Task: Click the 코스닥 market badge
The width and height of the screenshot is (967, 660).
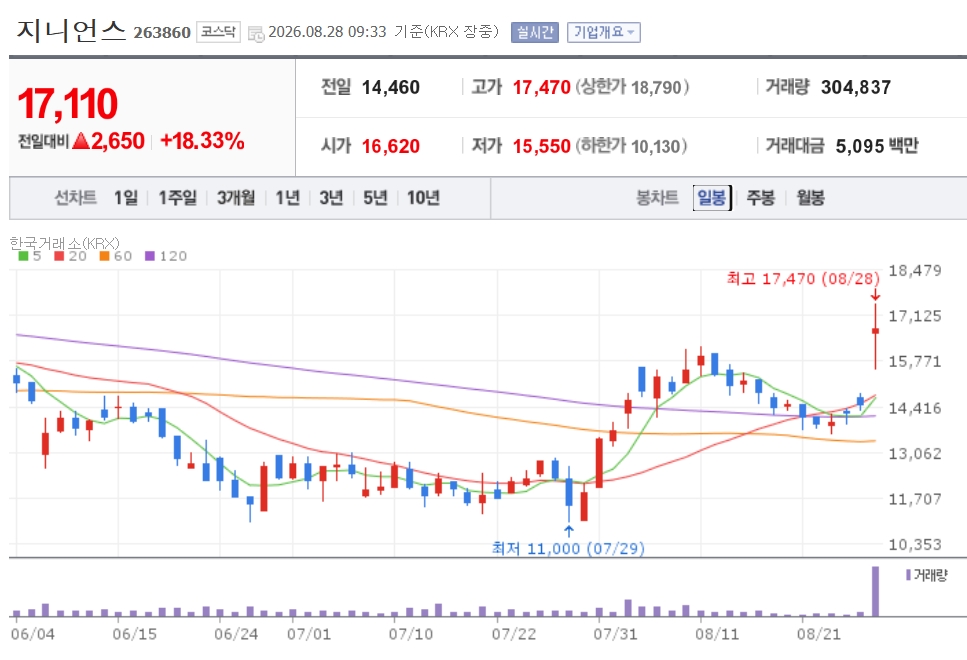Action: point(218,32)
